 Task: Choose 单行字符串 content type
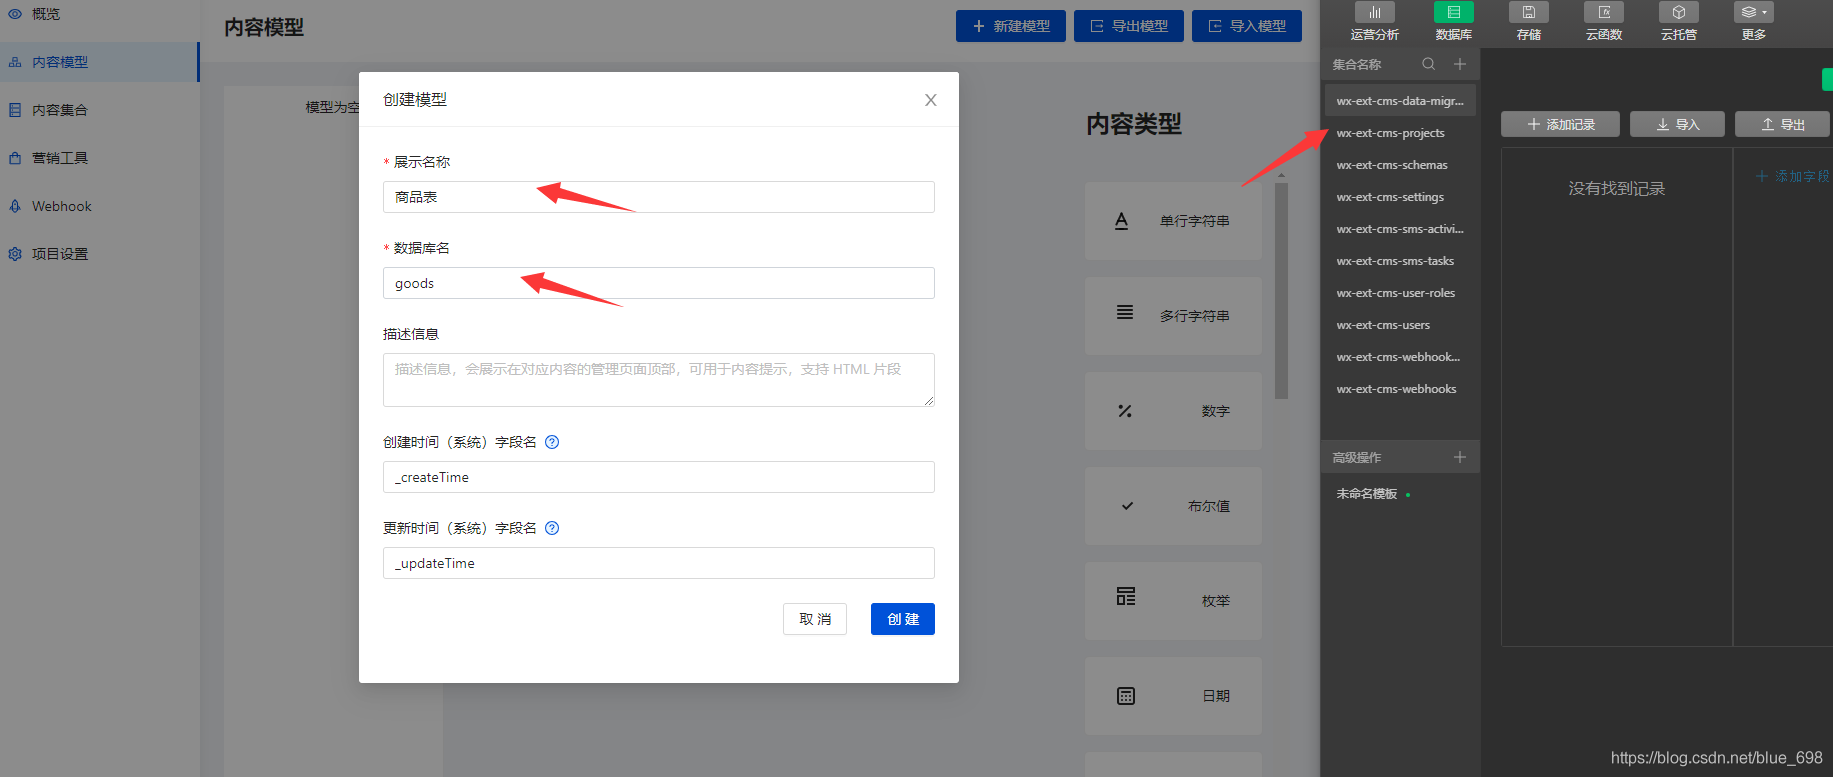[1173, 221]
